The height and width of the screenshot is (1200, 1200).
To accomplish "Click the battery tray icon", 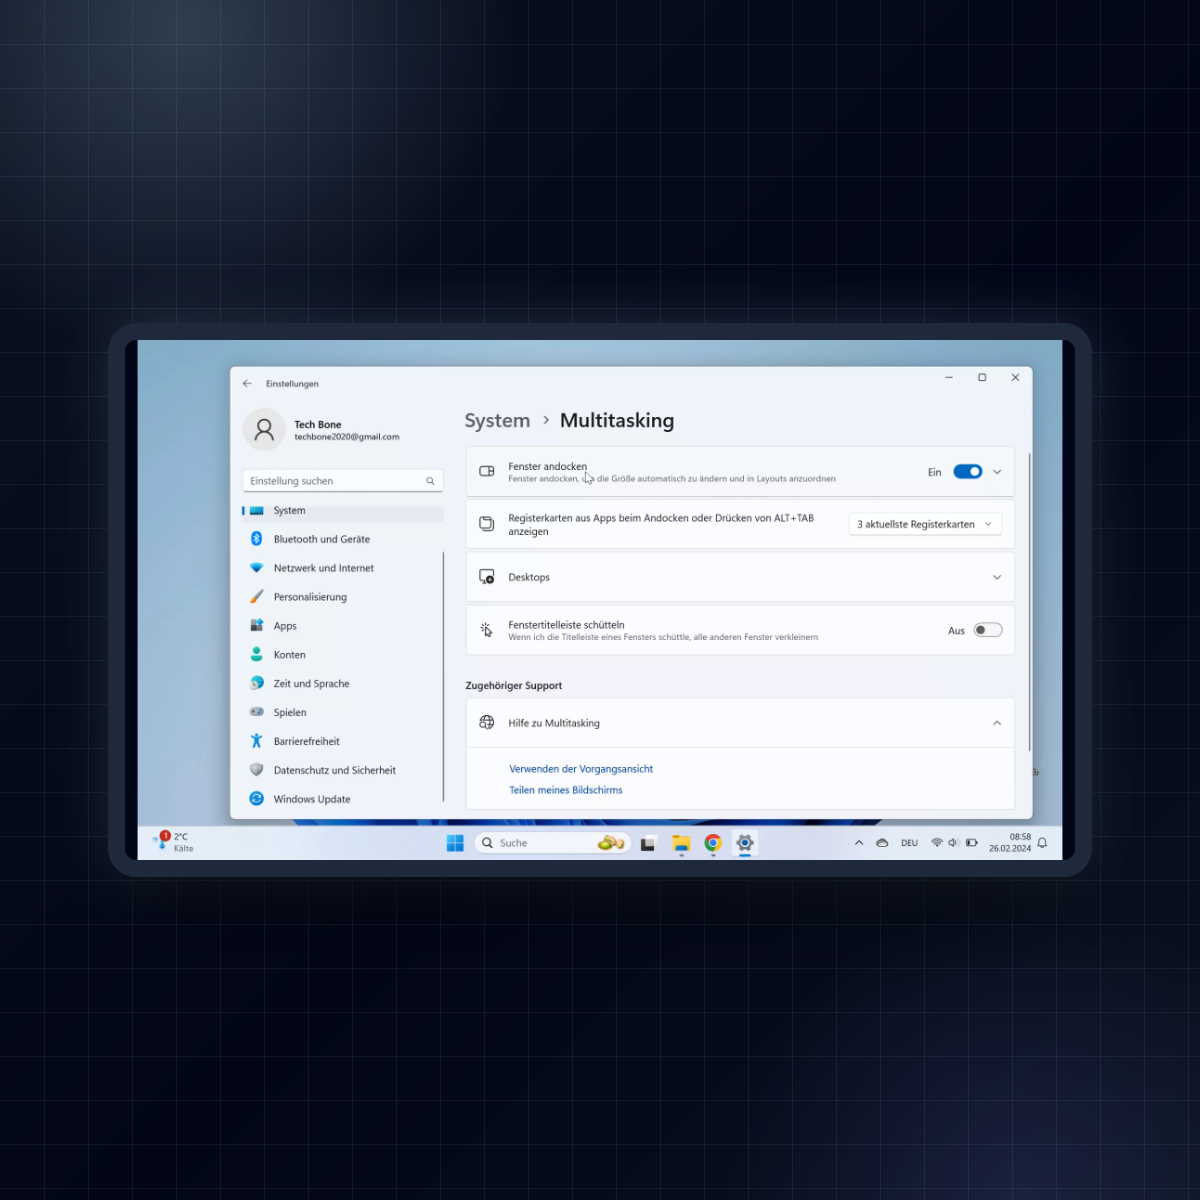I will [x=972, y=843].
